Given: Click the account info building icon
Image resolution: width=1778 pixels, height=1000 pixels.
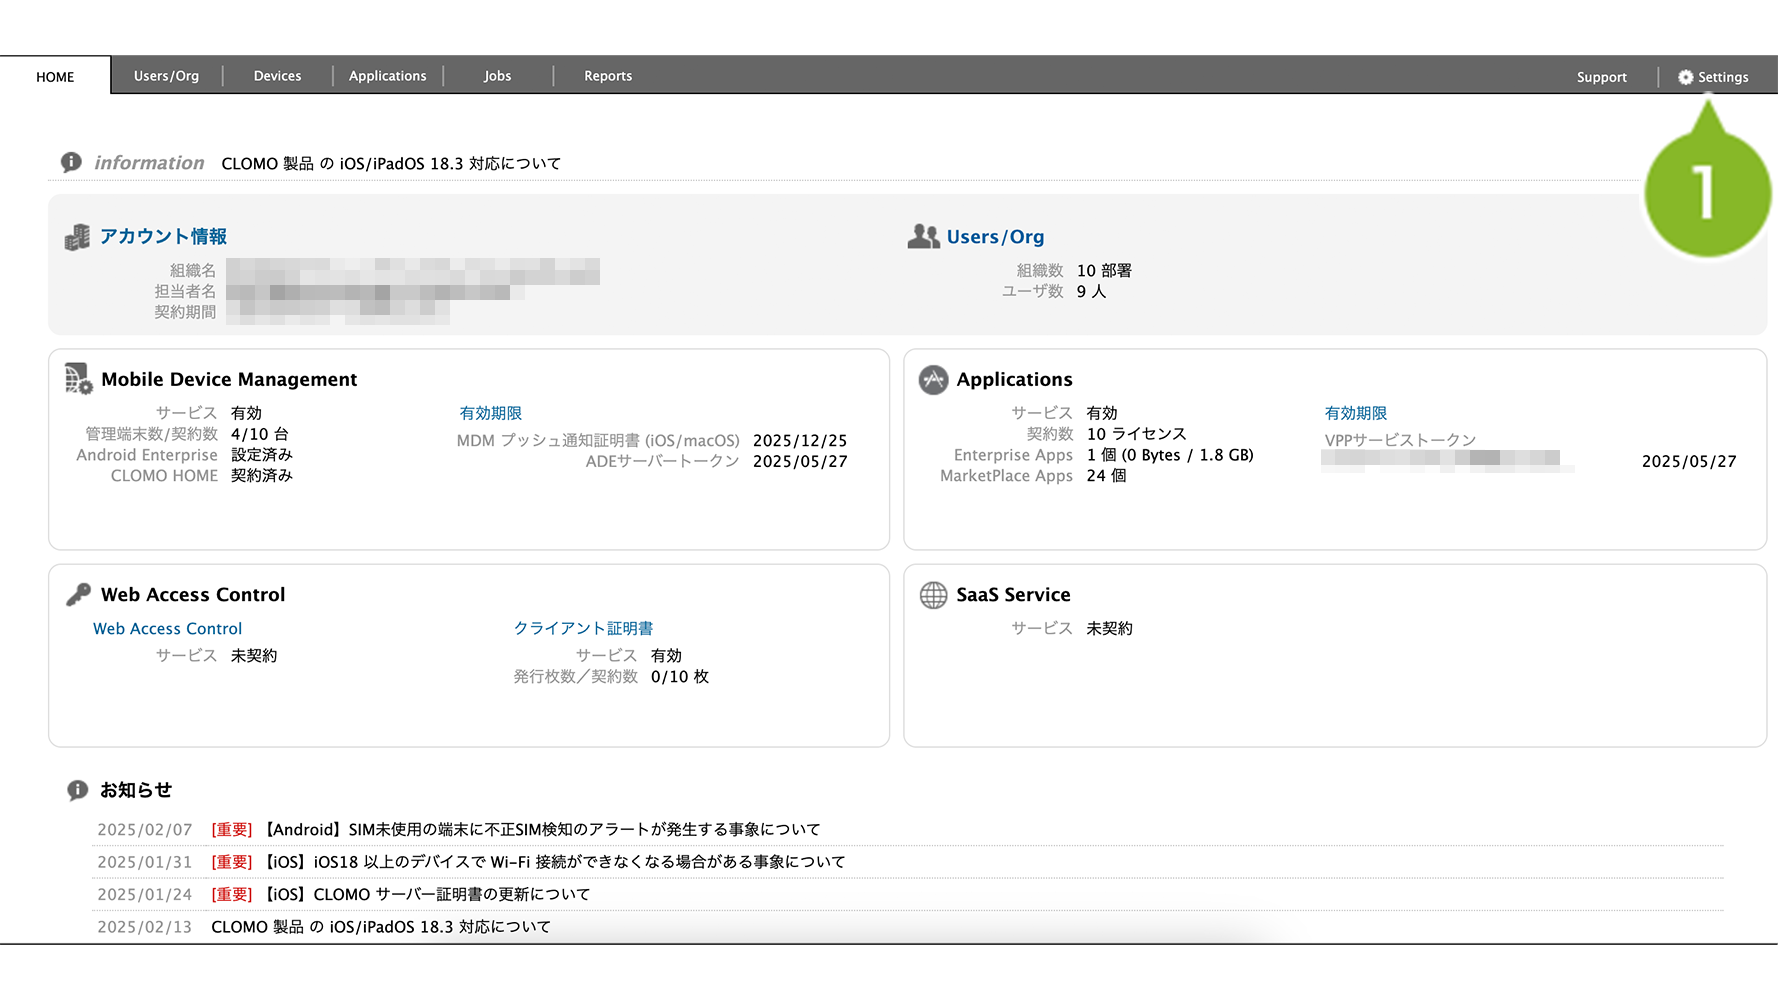Looking at the screenshot, I should (77, 237).
